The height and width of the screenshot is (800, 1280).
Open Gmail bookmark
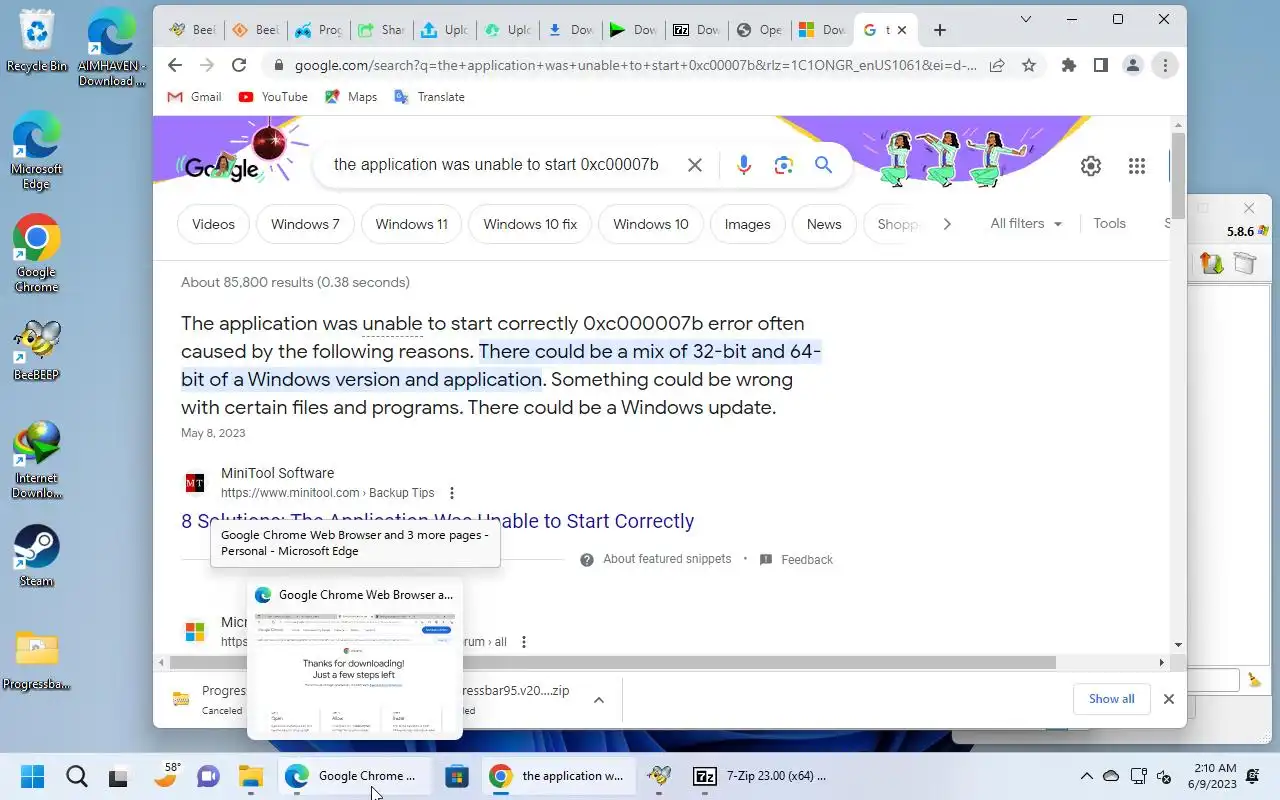coord(194,97)
